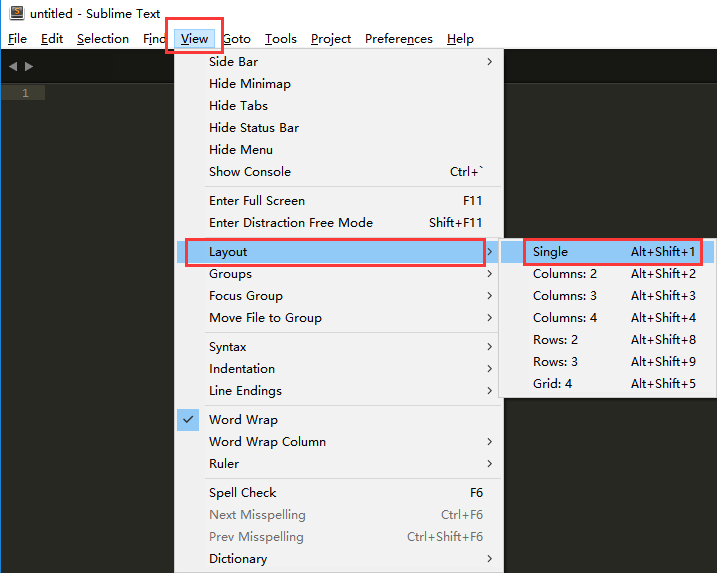Click the Sublime Text app icon in title bar
717x573 pixels.
click(17, 12)
